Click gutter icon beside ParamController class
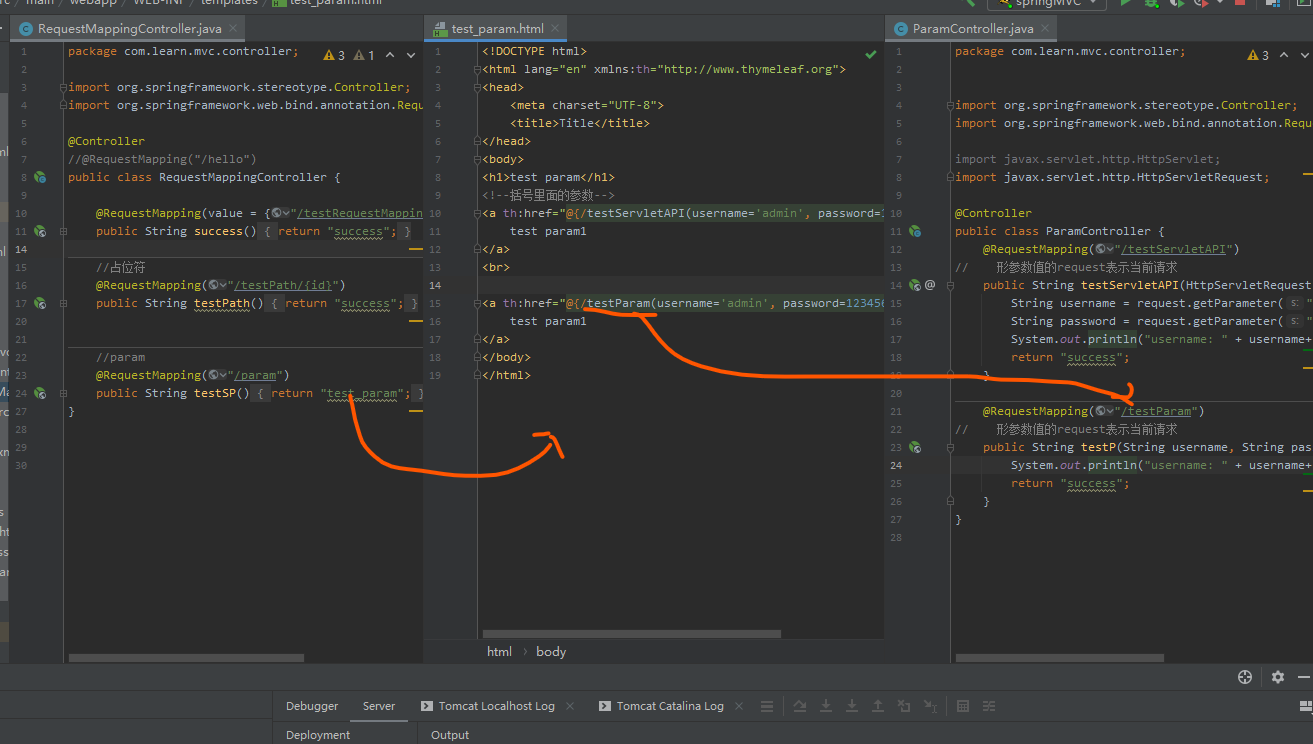1313x744 pixels. [x=914, y=231]
